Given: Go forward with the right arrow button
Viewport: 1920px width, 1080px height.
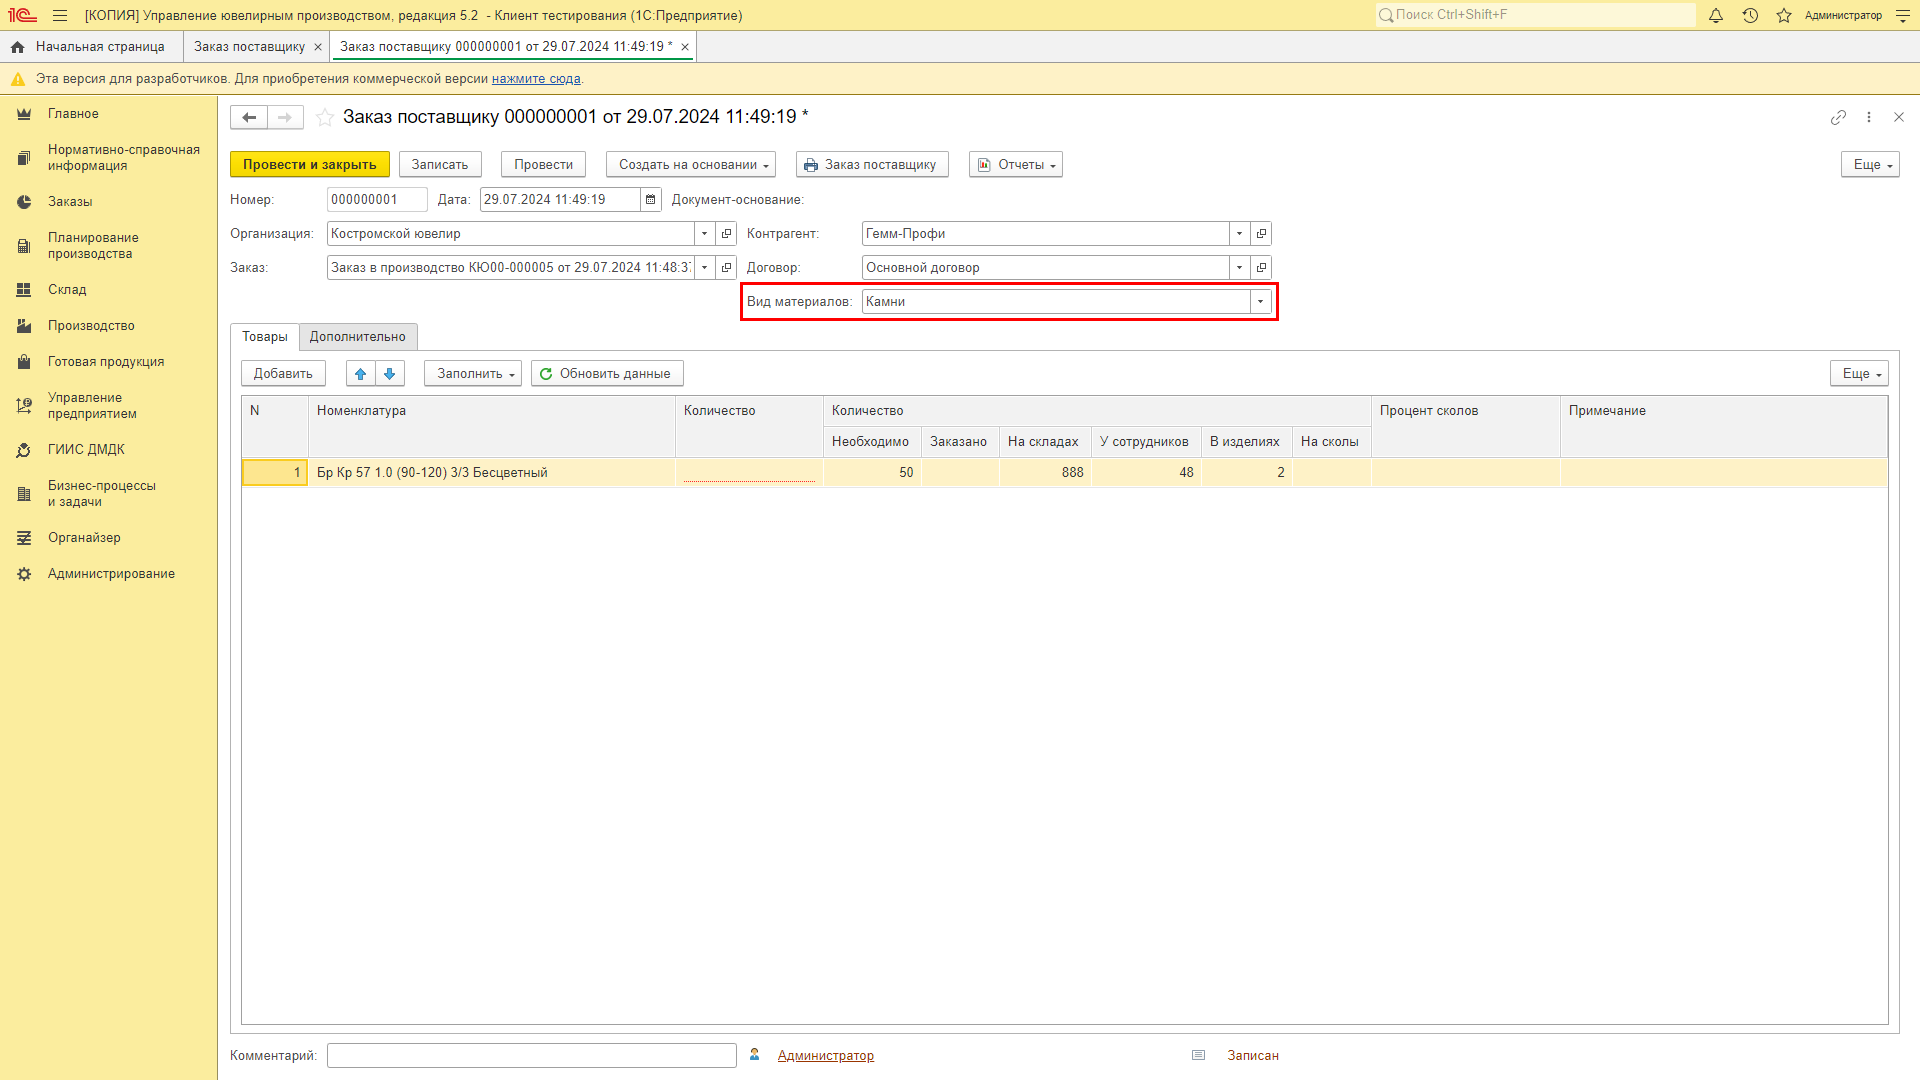Looking at the screenshot, I should [x=285, y=117].
